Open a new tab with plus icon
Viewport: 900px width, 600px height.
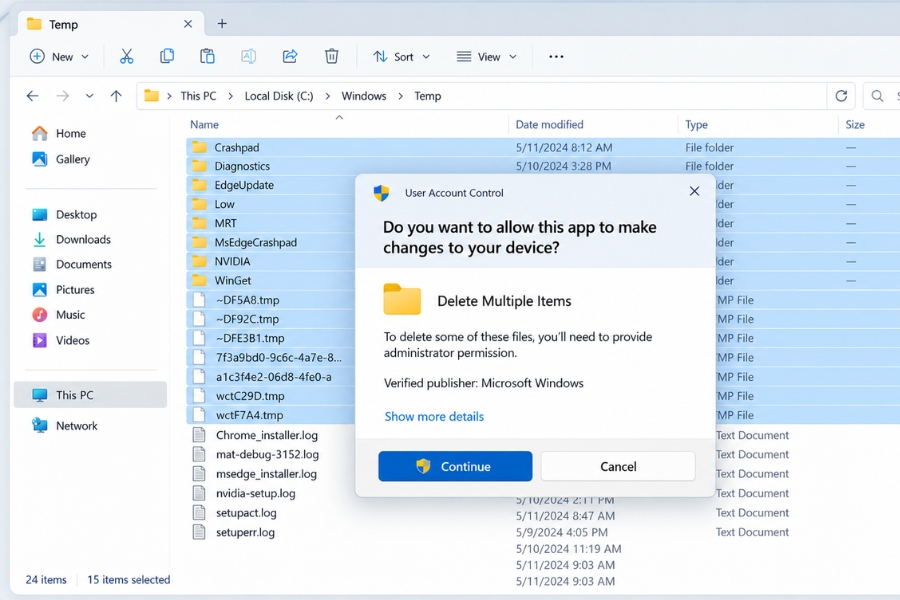[x=222, y=24]
